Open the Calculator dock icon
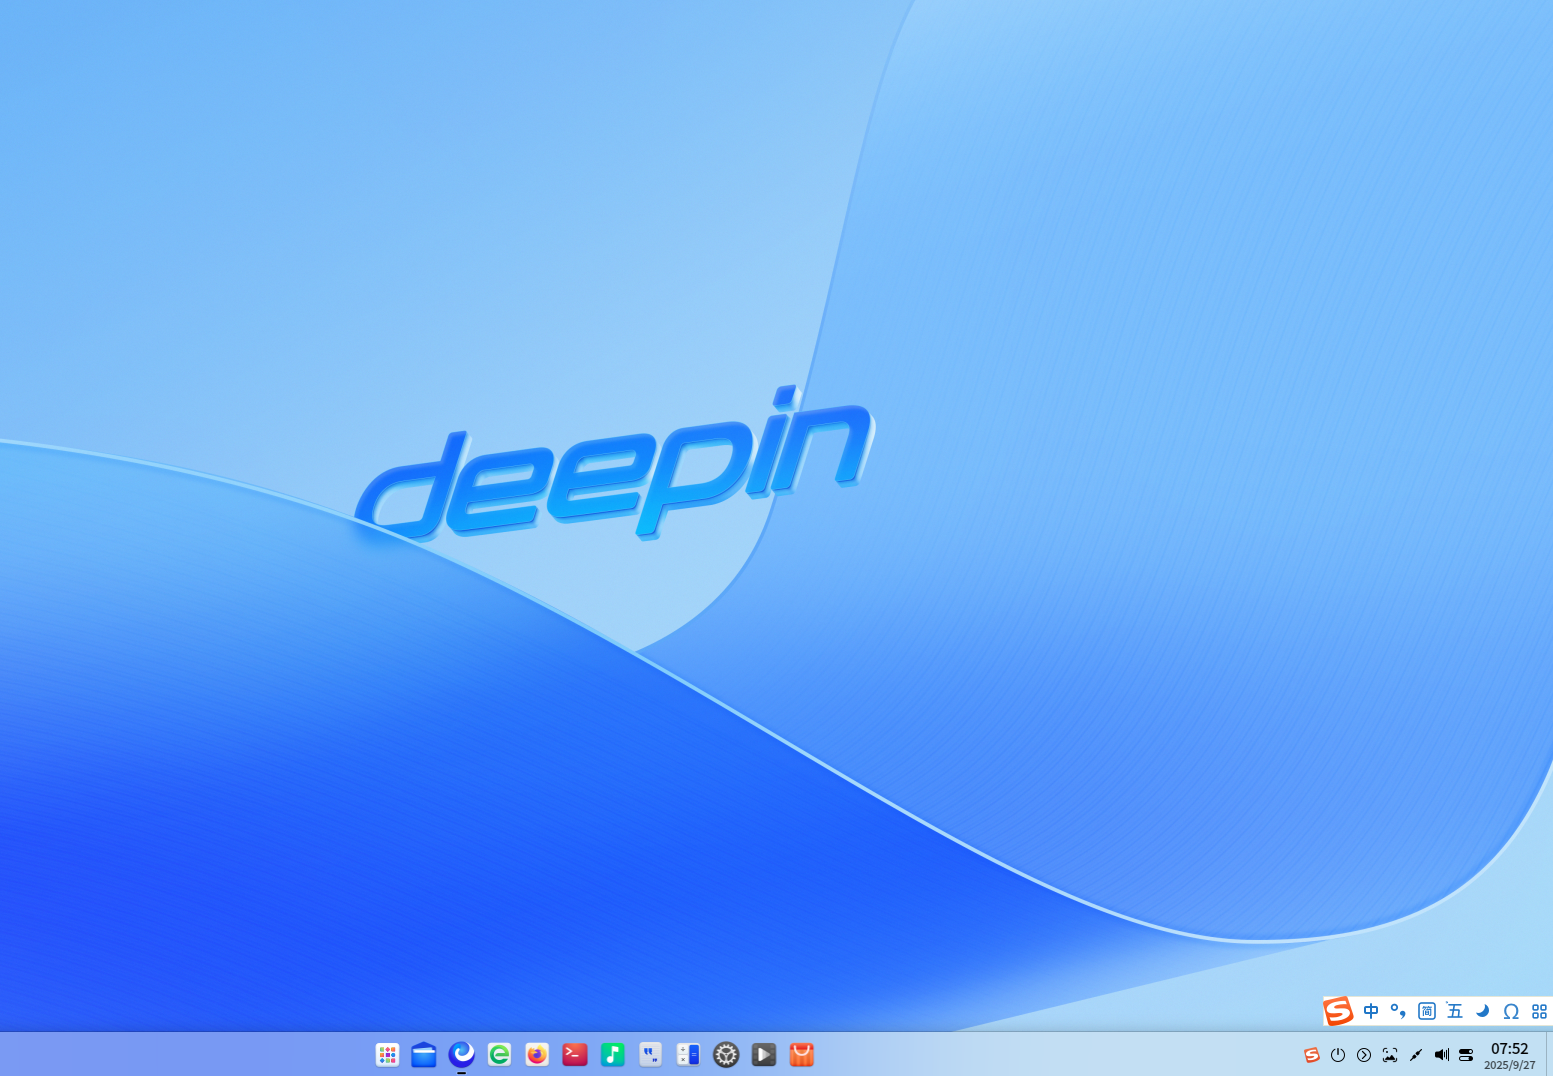 coord(688,1054)
